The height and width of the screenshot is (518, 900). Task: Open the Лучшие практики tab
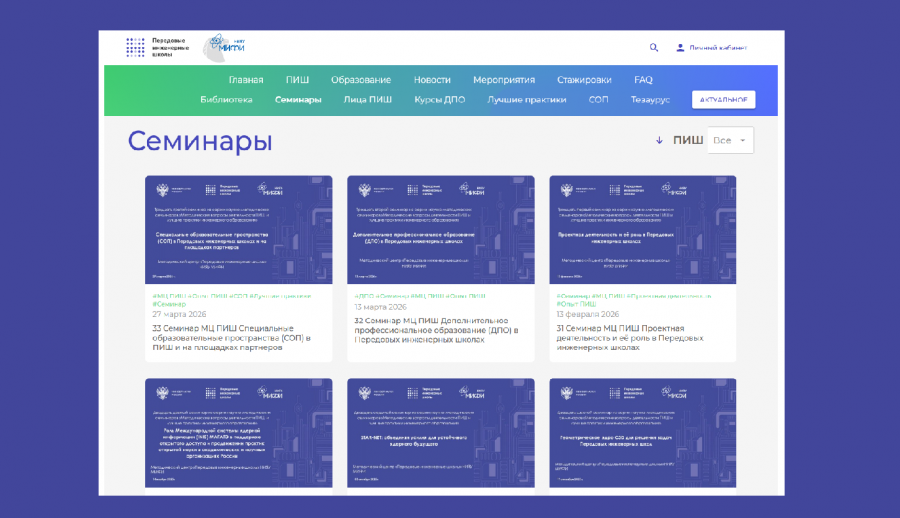click(x=527, y=100)
